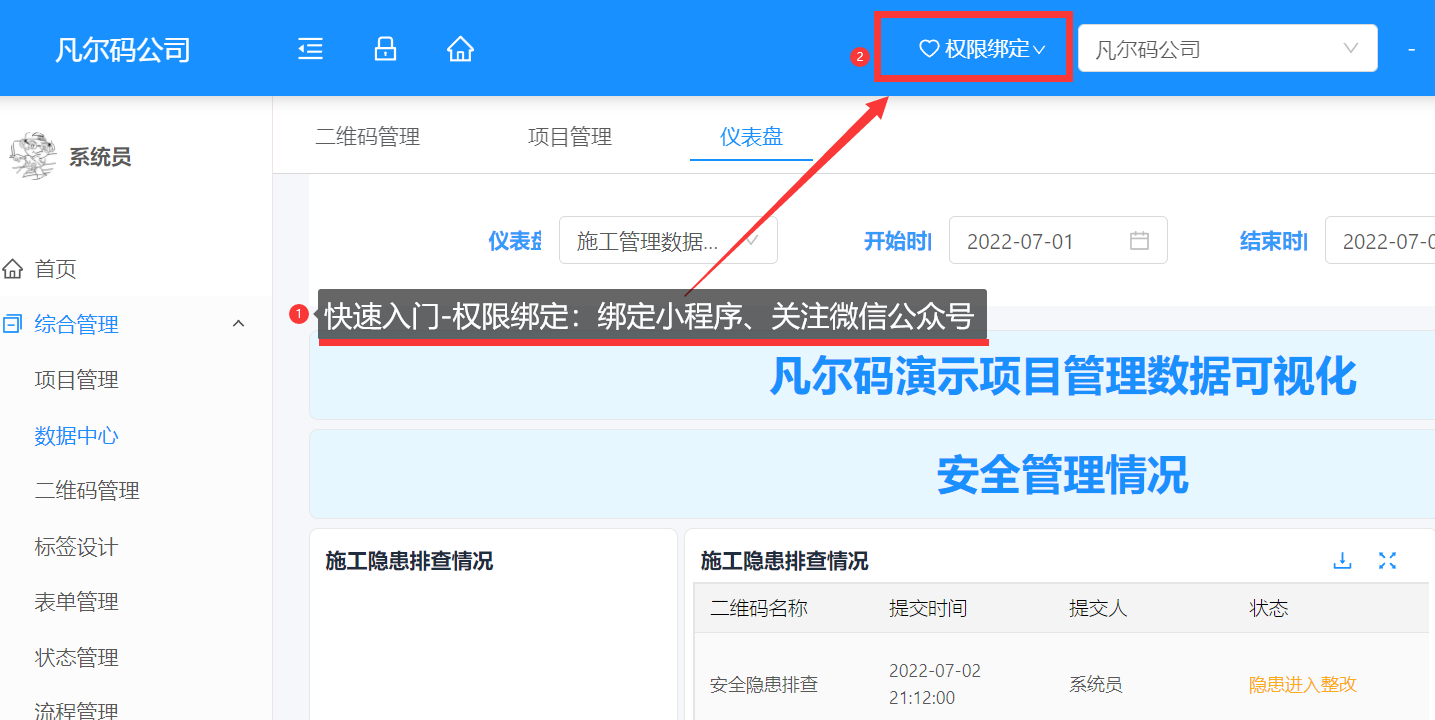Select the 仪表盘 tab
Viewport: 1435px width, 720px height.
coord(751,137)
